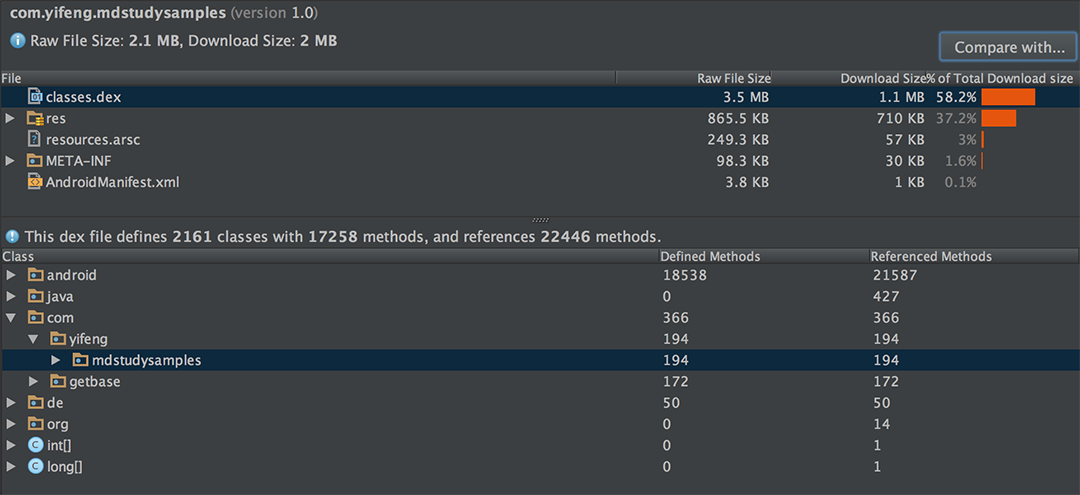Click the classes.dex download size bar

point(1008,97)
